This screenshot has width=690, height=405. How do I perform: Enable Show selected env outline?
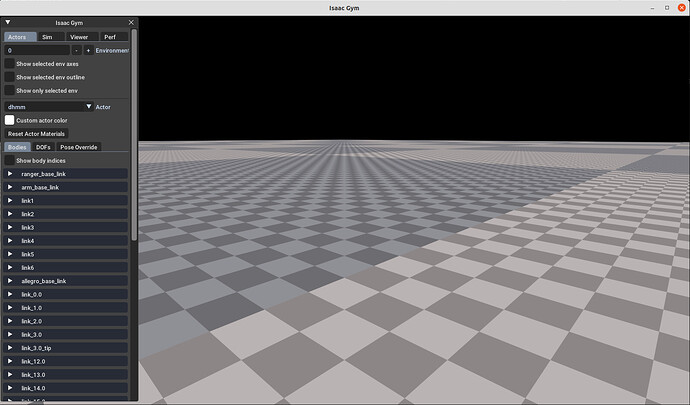[9, 77]
